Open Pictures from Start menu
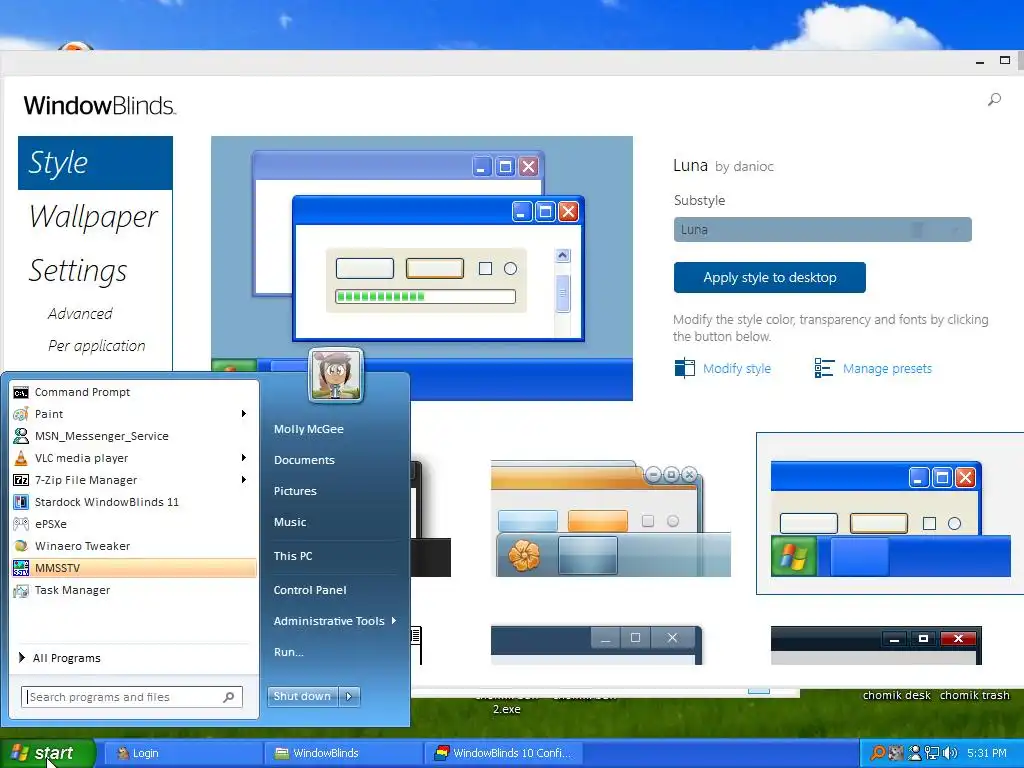This screenshot has width=1024, height=768. (x=295, y=491)
